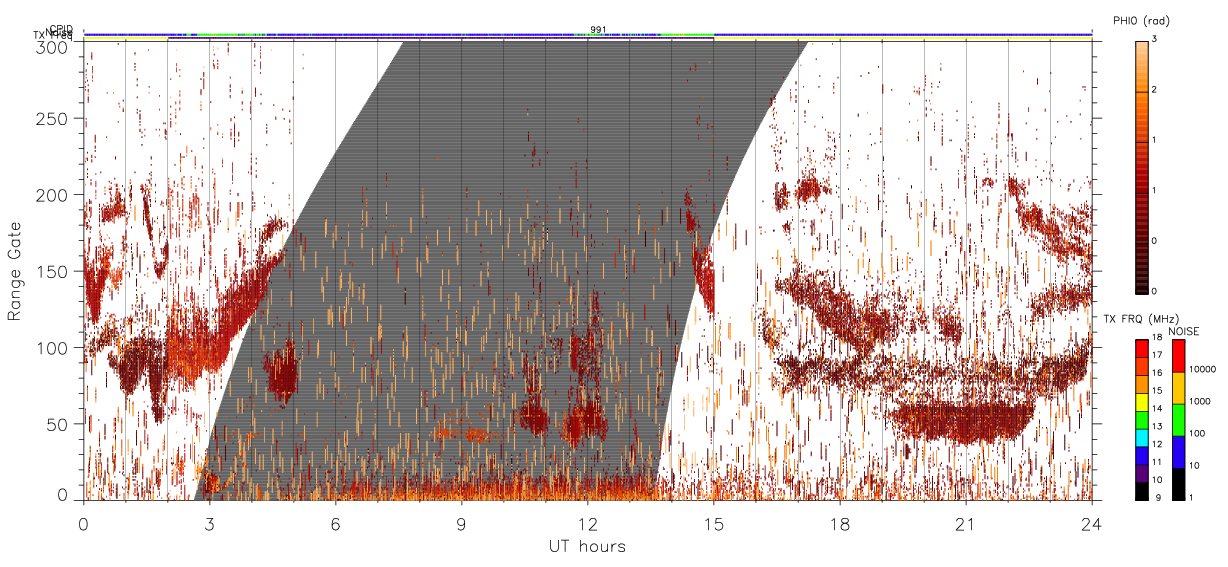Image resolution: width=1228 pixels, height=567 pixels.
Task: Click the NOISE legend value '1'
Action: (x=1191, y=498)
